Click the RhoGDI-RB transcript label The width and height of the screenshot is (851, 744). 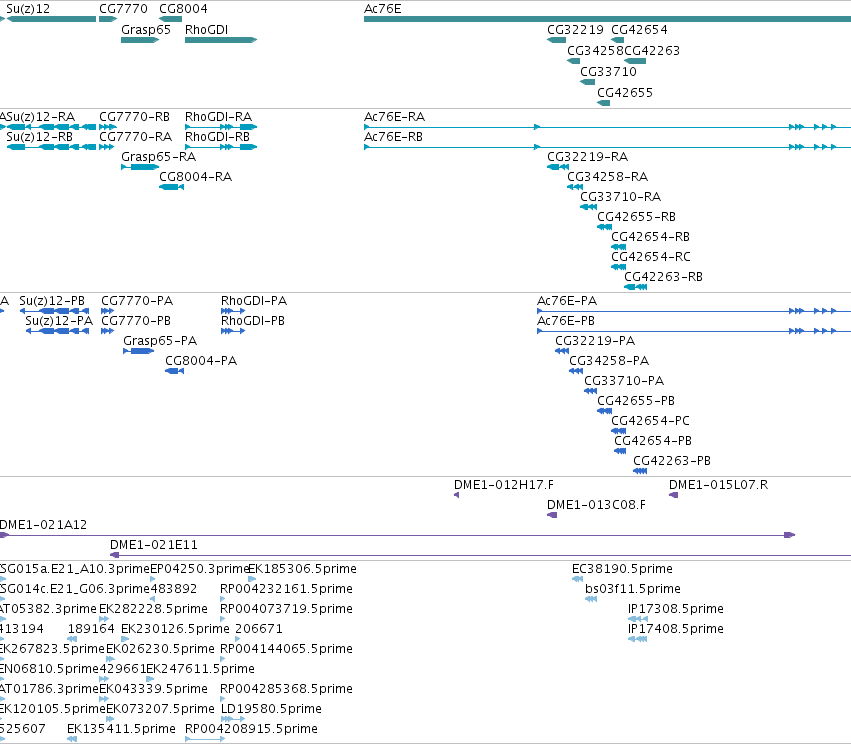pyautogui.click(x=218, y=137)
